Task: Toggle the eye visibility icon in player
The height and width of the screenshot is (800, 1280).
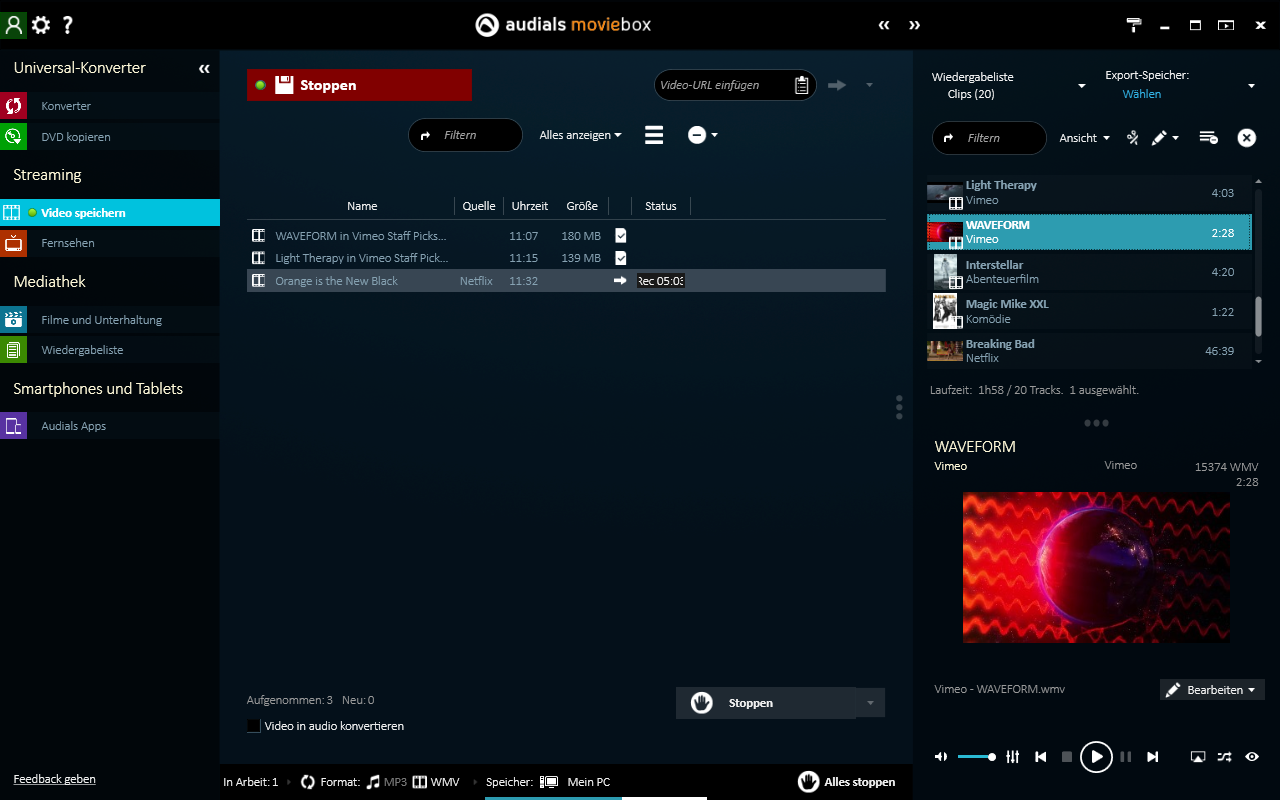Action: click(1252, 757)
